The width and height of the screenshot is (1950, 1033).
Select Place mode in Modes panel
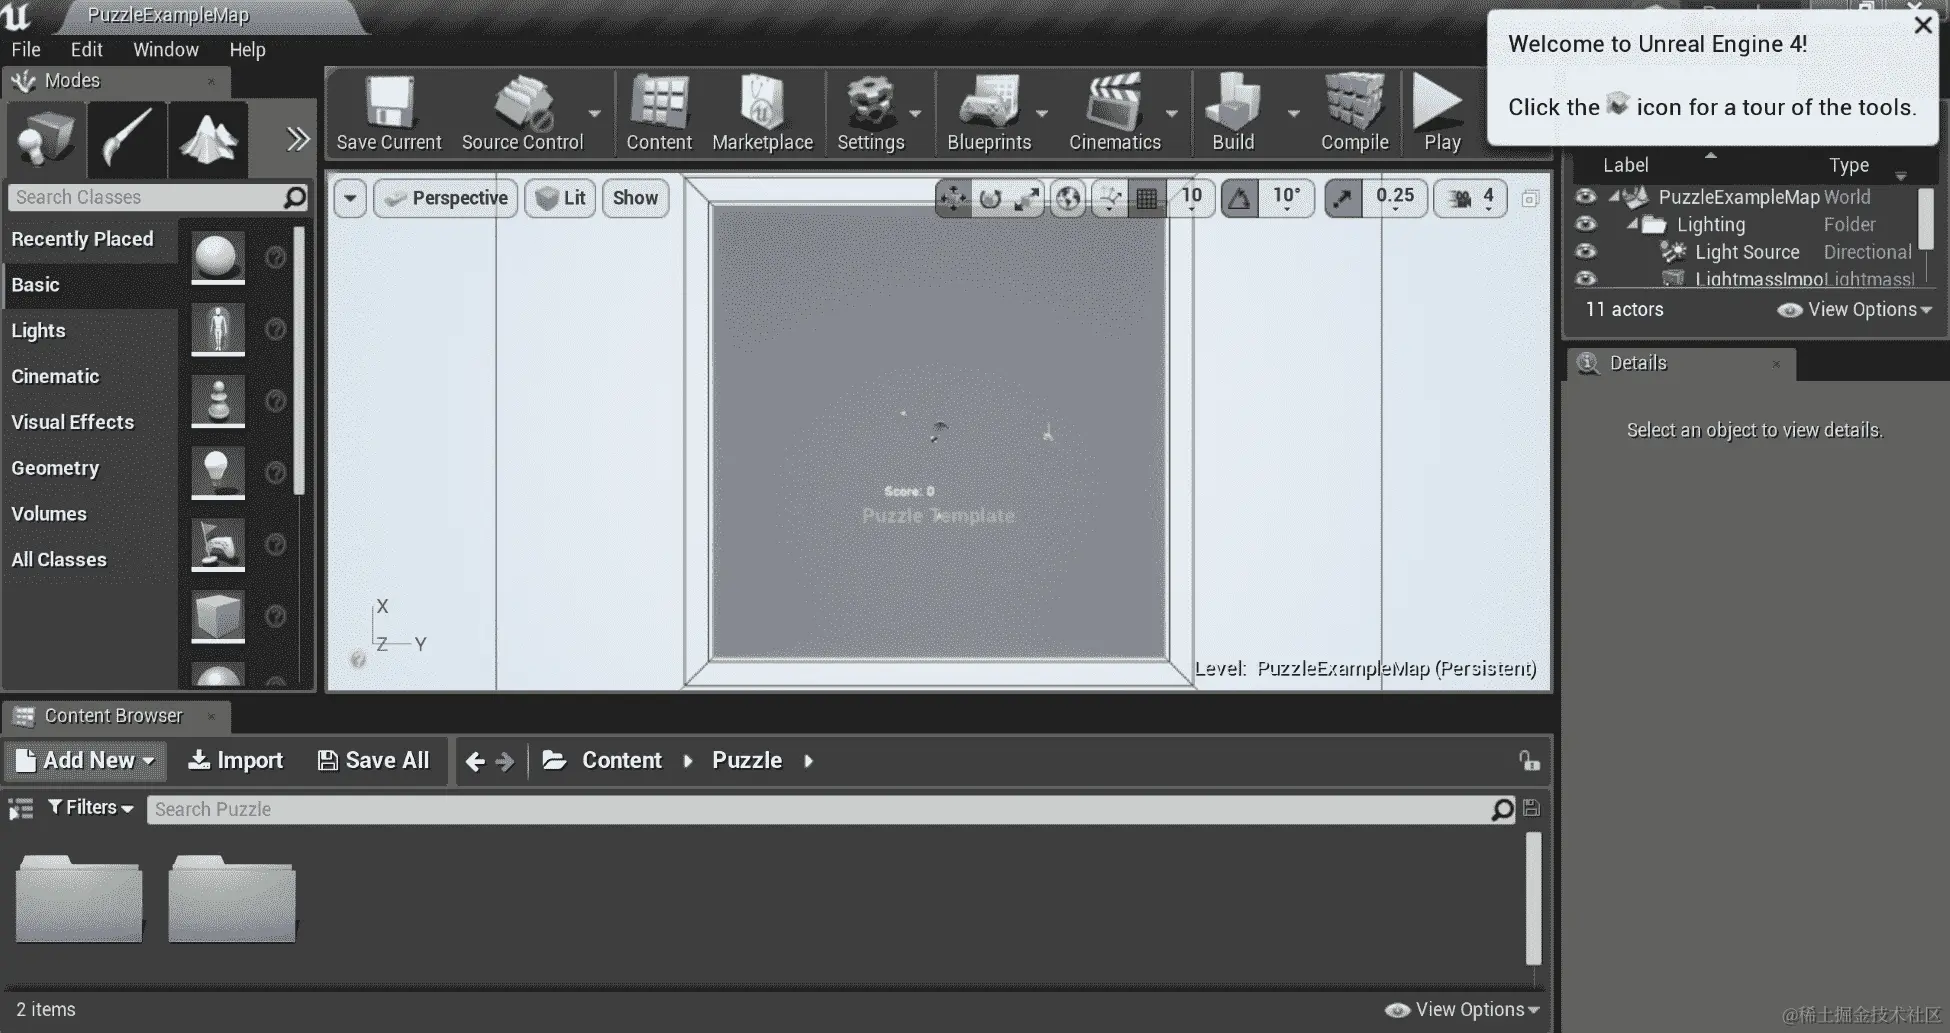(46, 139)
